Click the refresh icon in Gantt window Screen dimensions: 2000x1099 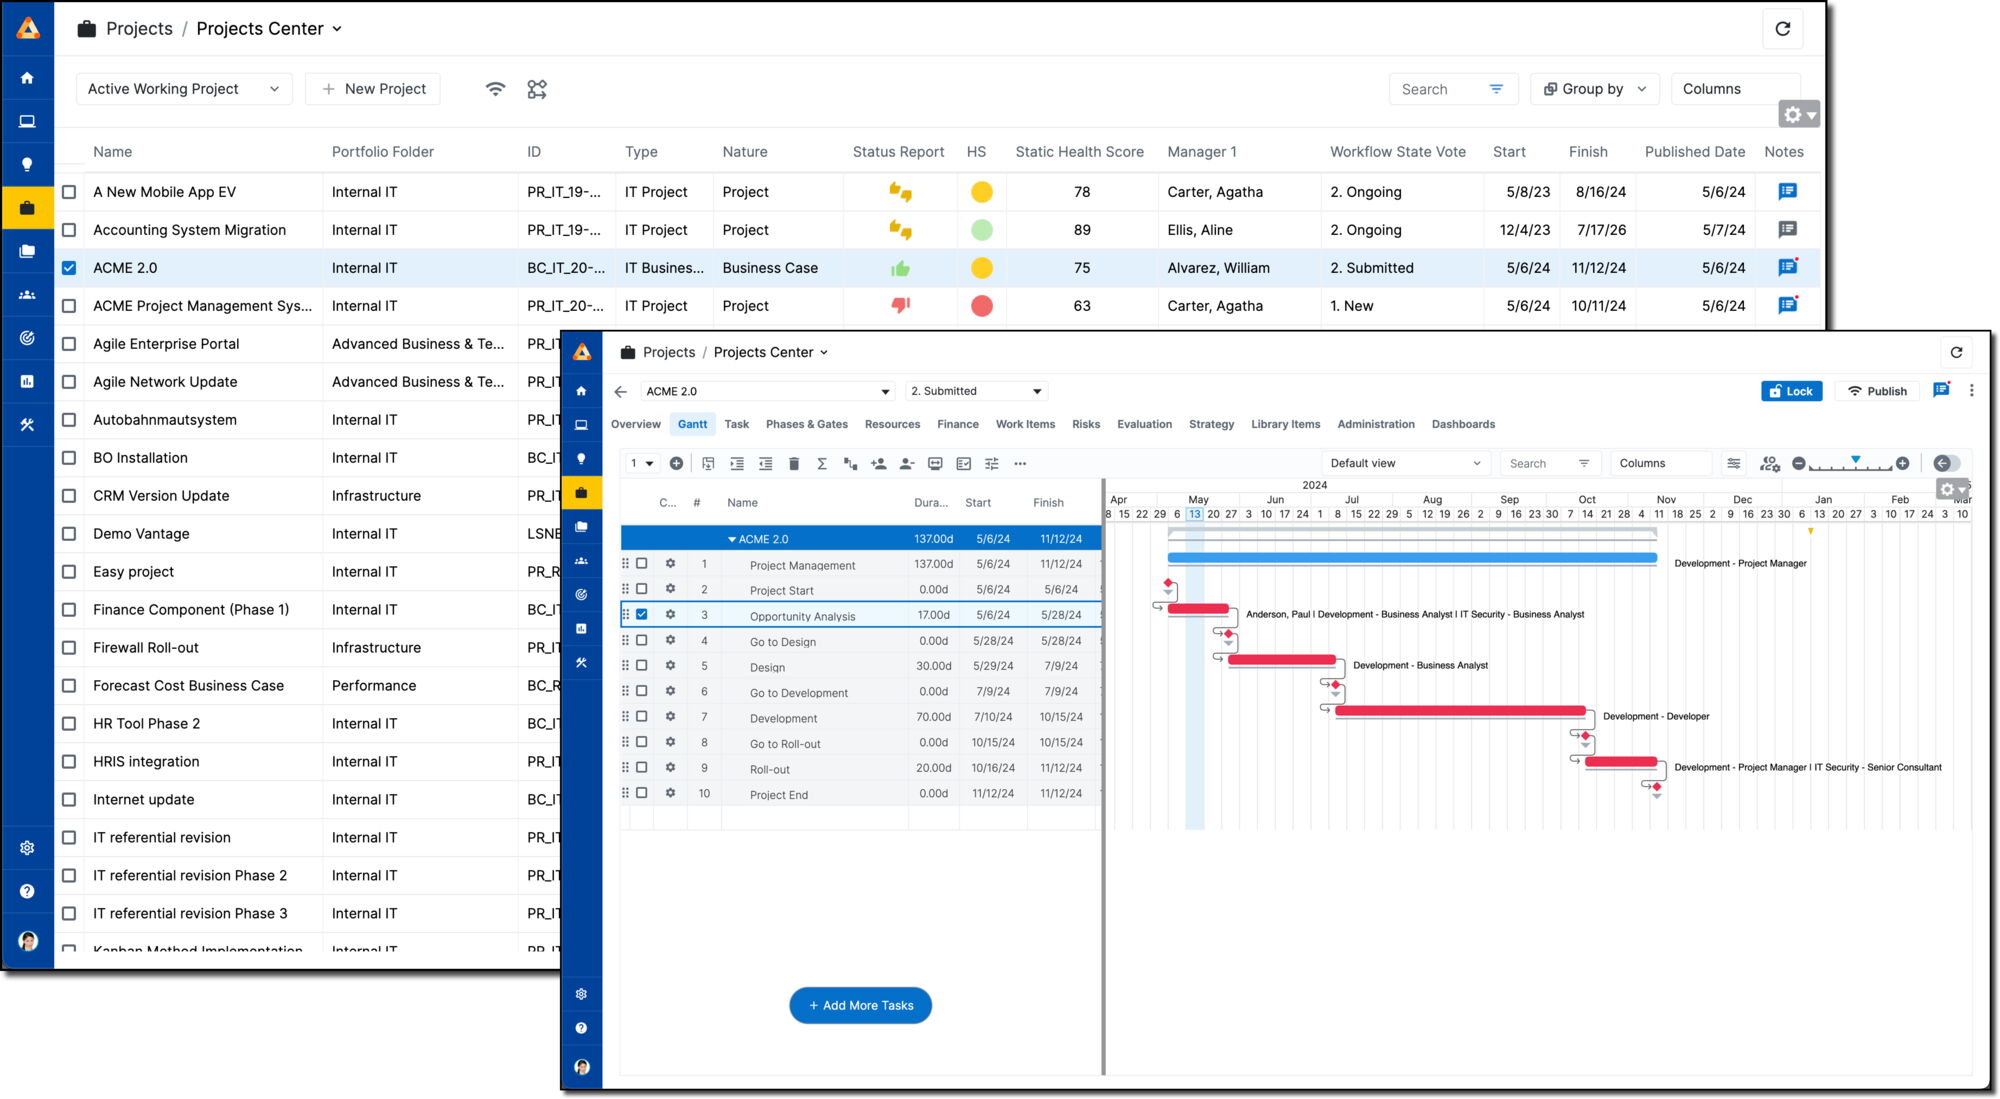pos(1956,352)
